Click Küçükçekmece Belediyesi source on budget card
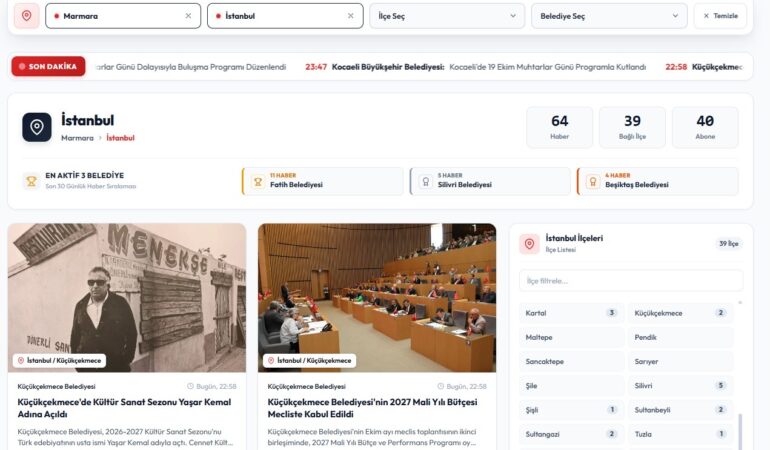The image size is (770, 450). tap(306, 387)
